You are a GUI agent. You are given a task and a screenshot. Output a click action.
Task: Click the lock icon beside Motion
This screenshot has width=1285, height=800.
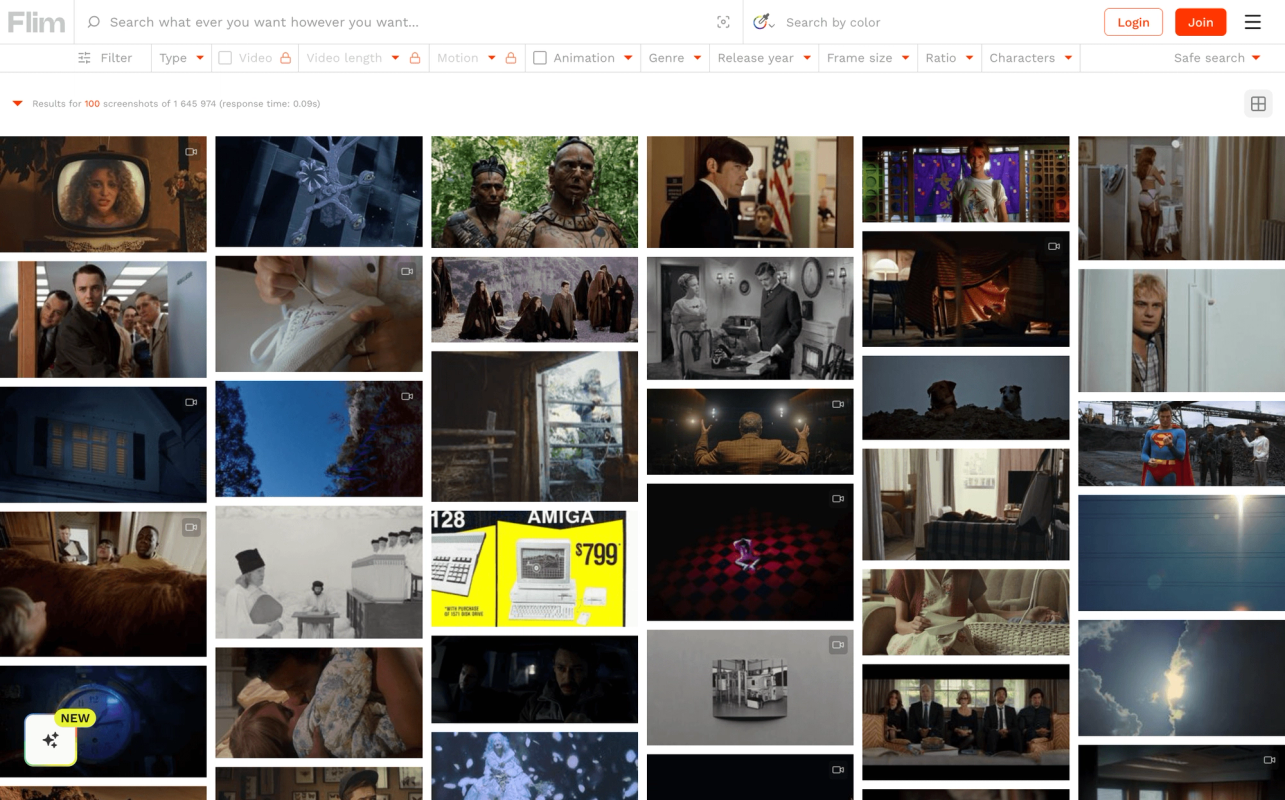[511, 58]
